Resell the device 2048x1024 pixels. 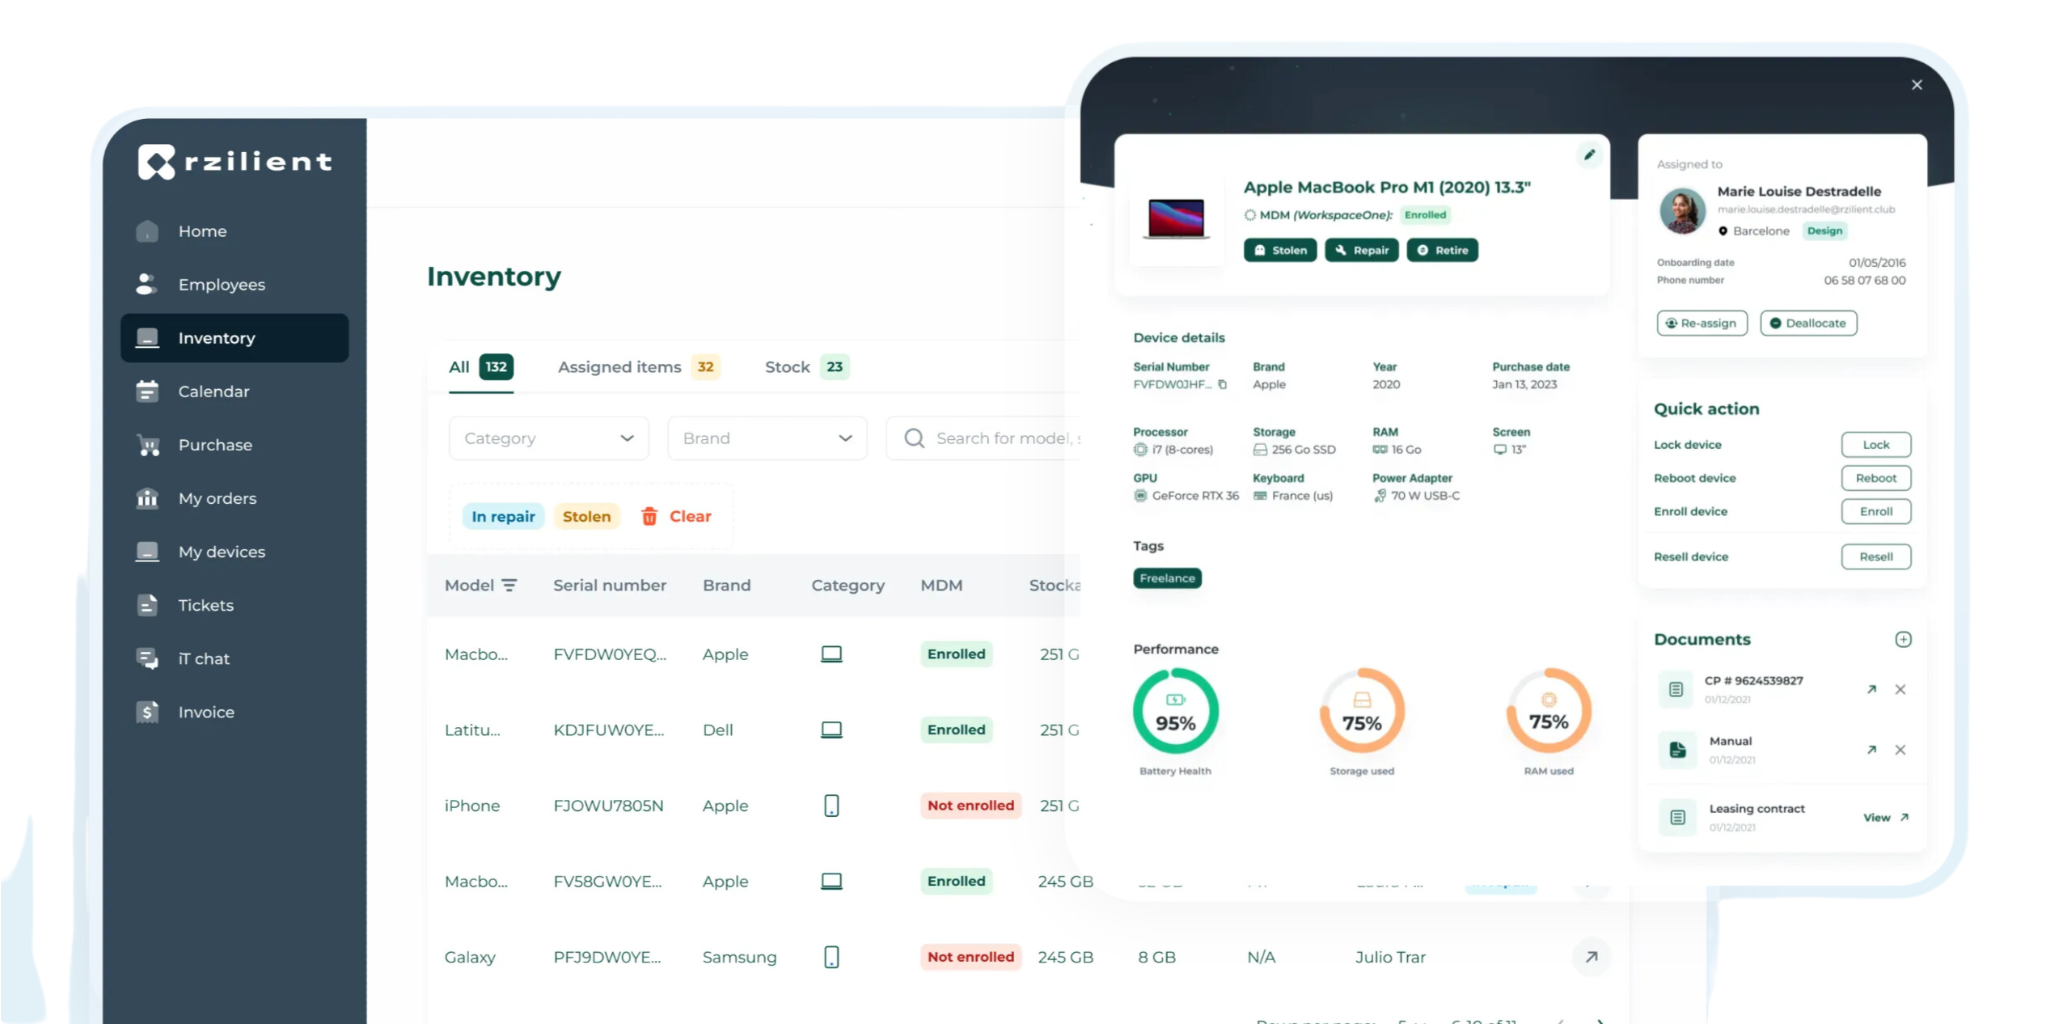1876,557
